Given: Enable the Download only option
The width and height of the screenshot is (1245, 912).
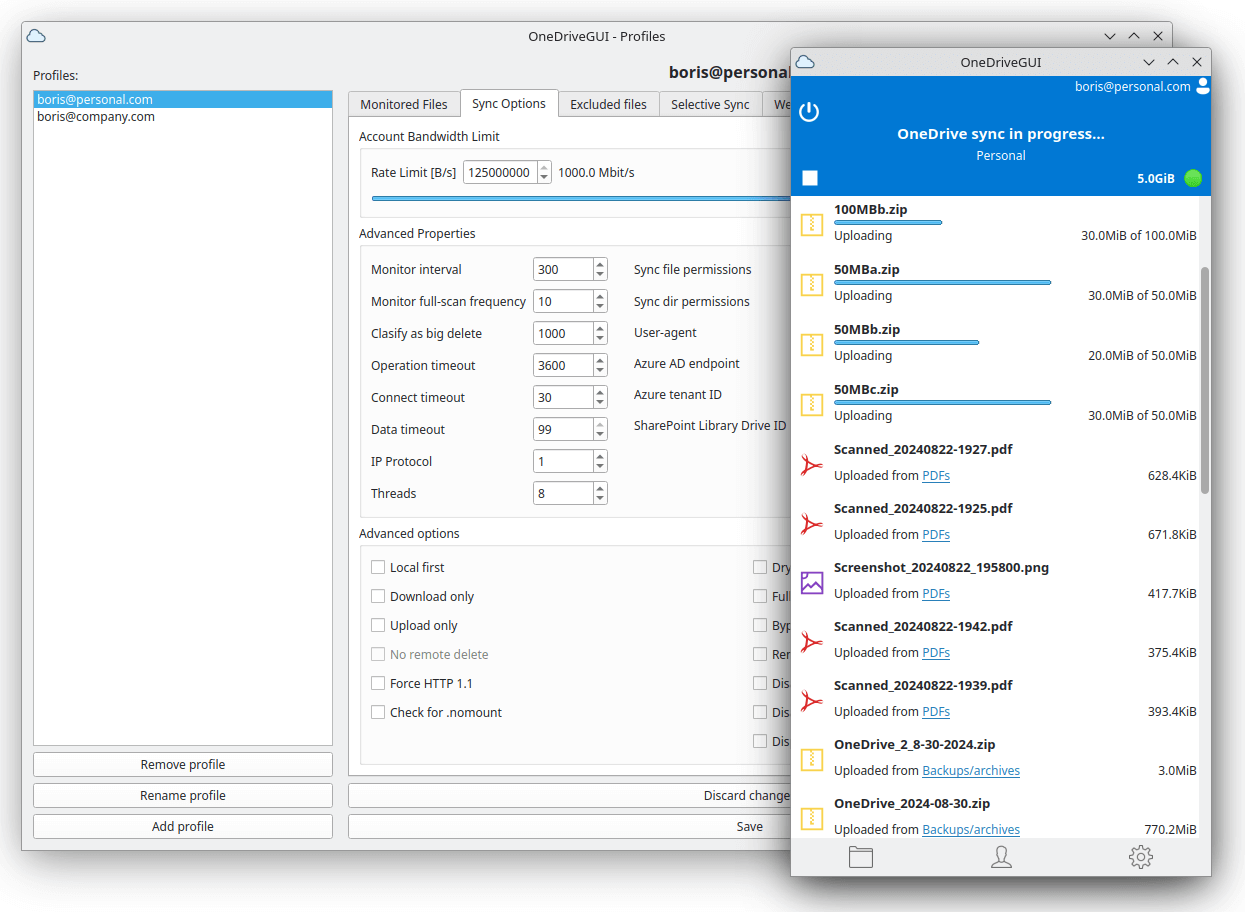Looking at the screenshot, I should (378, 596).
